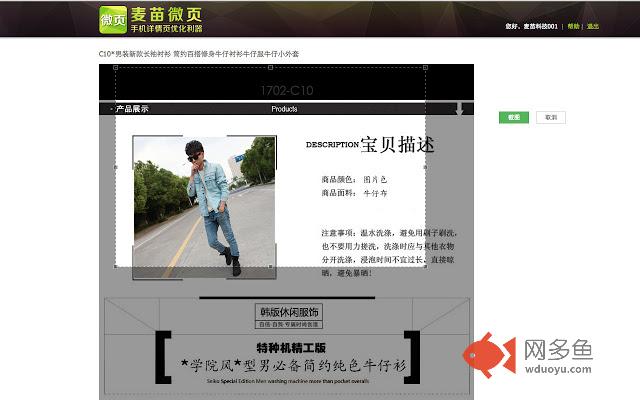Click the 特种机精工版 heading

(291, 348)
